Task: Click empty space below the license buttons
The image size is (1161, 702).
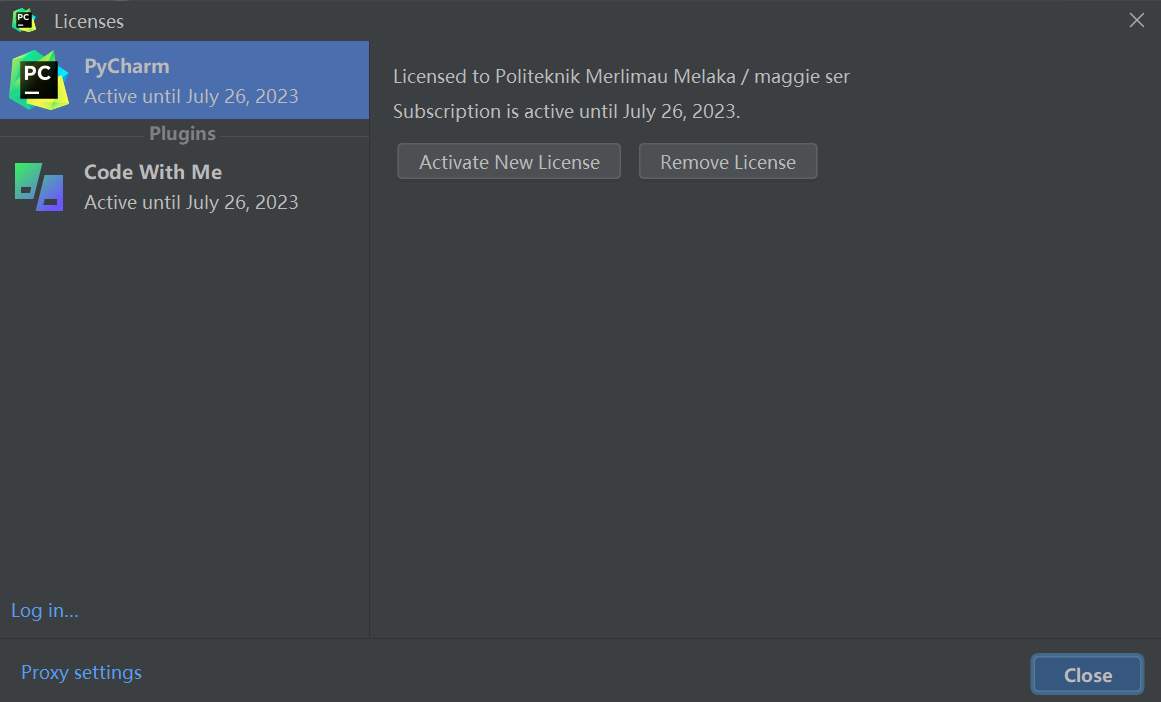Action: pyautogui.click(x=765, y=407)
